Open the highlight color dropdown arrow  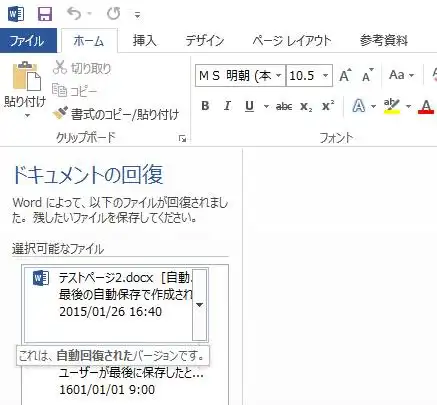point(408,107)
